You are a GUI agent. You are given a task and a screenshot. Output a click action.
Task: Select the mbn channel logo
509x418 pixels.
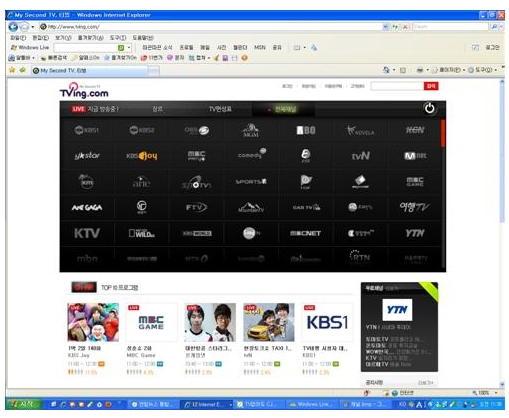click(x=87, y=258)
